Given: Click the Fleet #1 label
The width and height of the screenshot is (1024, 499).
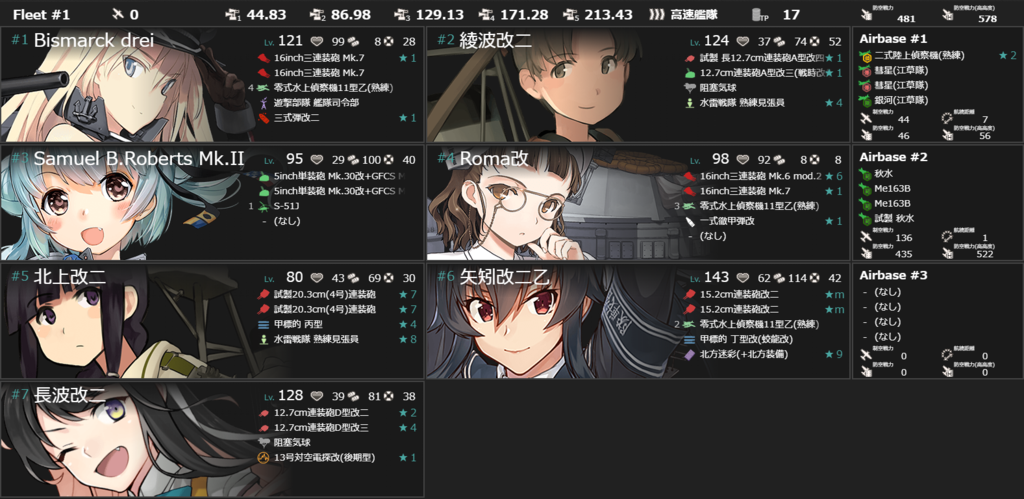Looking at the screenshot, I should pos(41,14).
